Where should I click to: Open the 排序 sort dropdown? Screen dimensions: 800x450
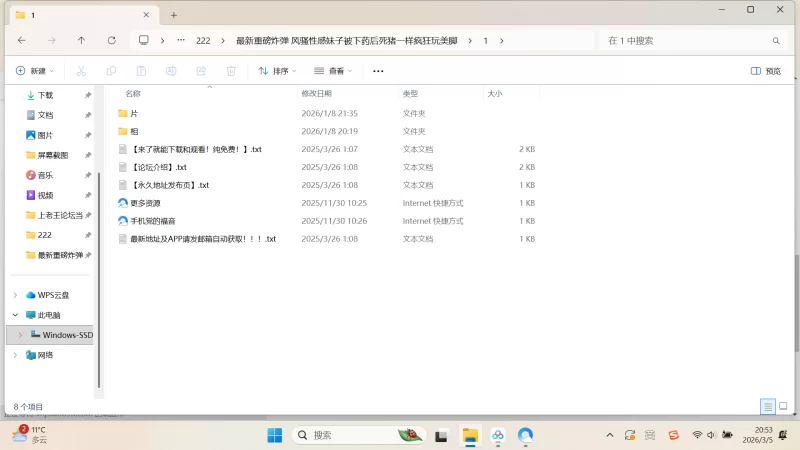278,71
